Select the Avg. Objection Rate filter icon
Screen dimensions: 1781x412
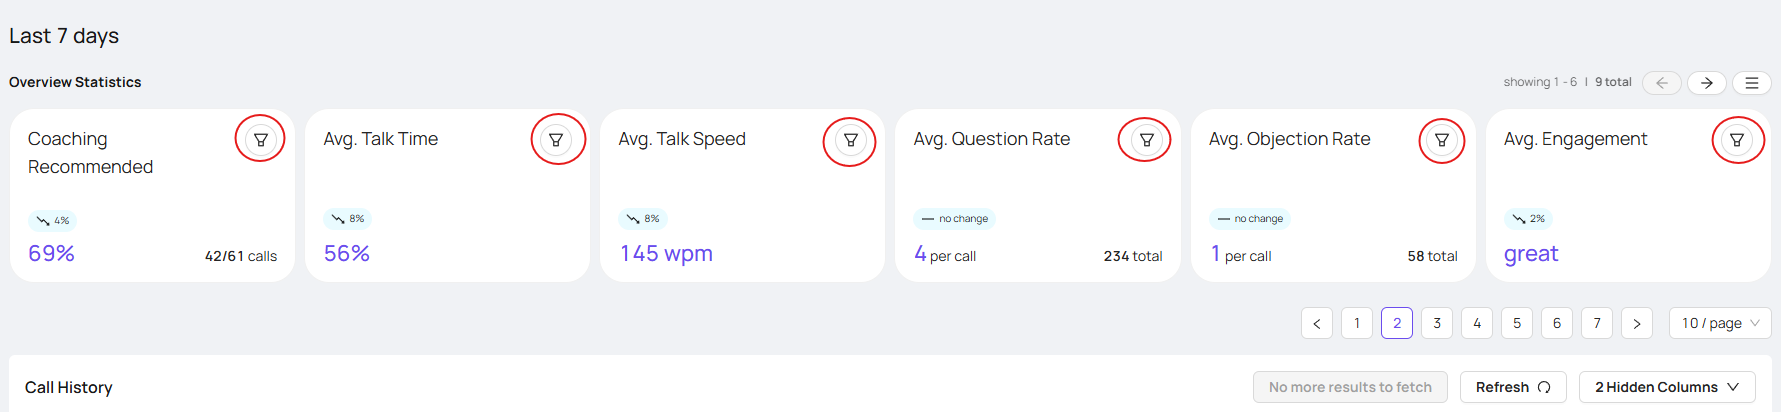tap(1442, 140)
